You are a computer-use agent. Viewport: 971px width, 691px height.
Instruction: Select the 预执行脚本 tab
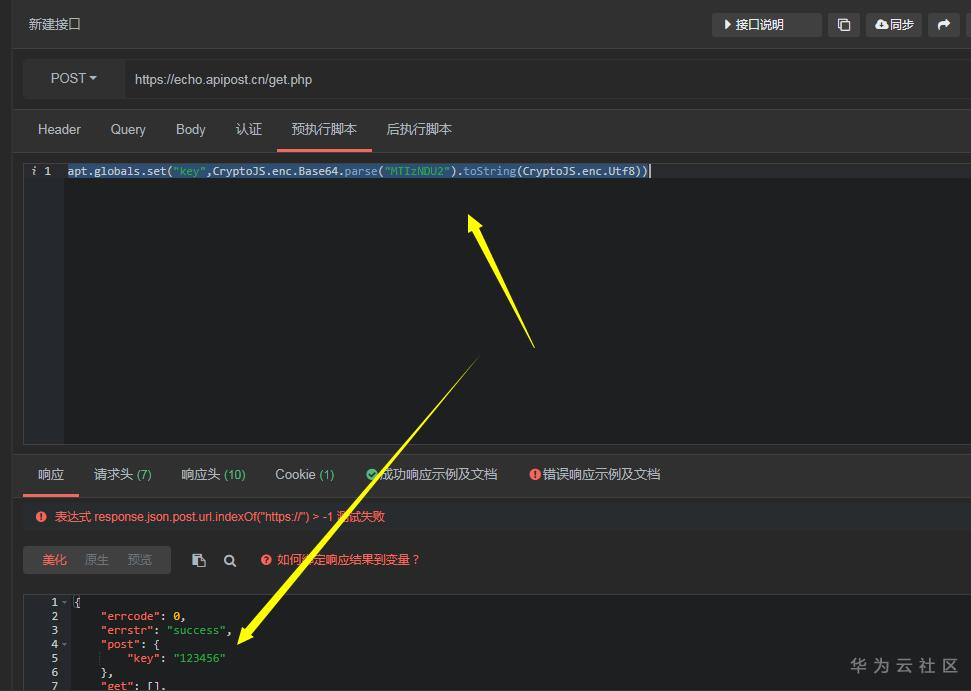click(324, 129)
